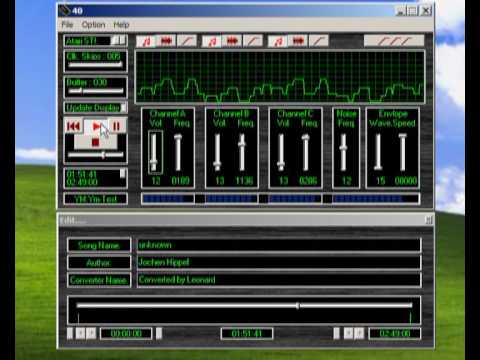Screen dimensions: 480x360
Task: Pause the song with the pause button
Action: click(x=117, y=126)
